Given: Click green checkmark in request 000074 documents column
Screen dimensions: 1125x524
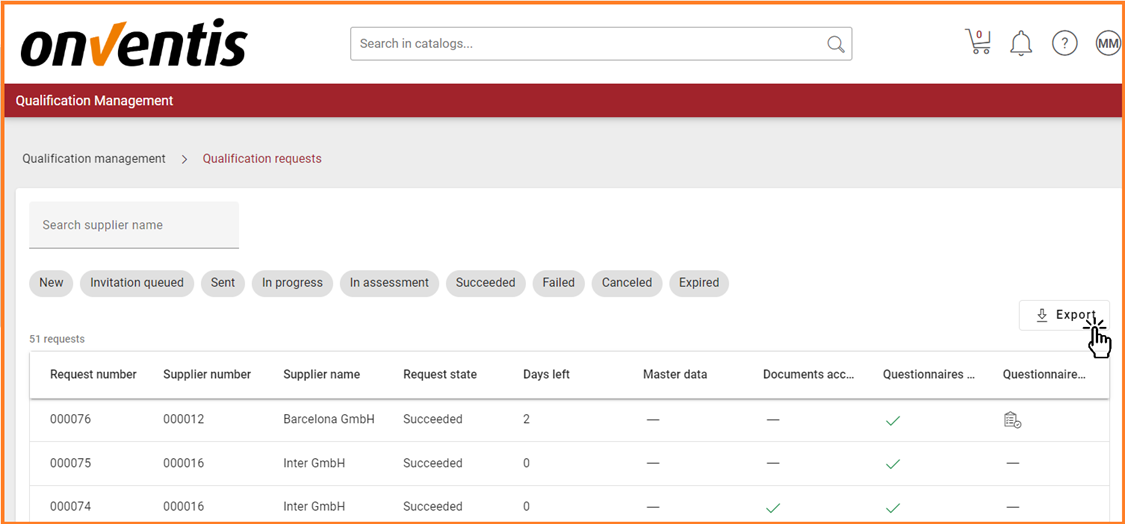Looking at the screenshot, I should point(773,507).
